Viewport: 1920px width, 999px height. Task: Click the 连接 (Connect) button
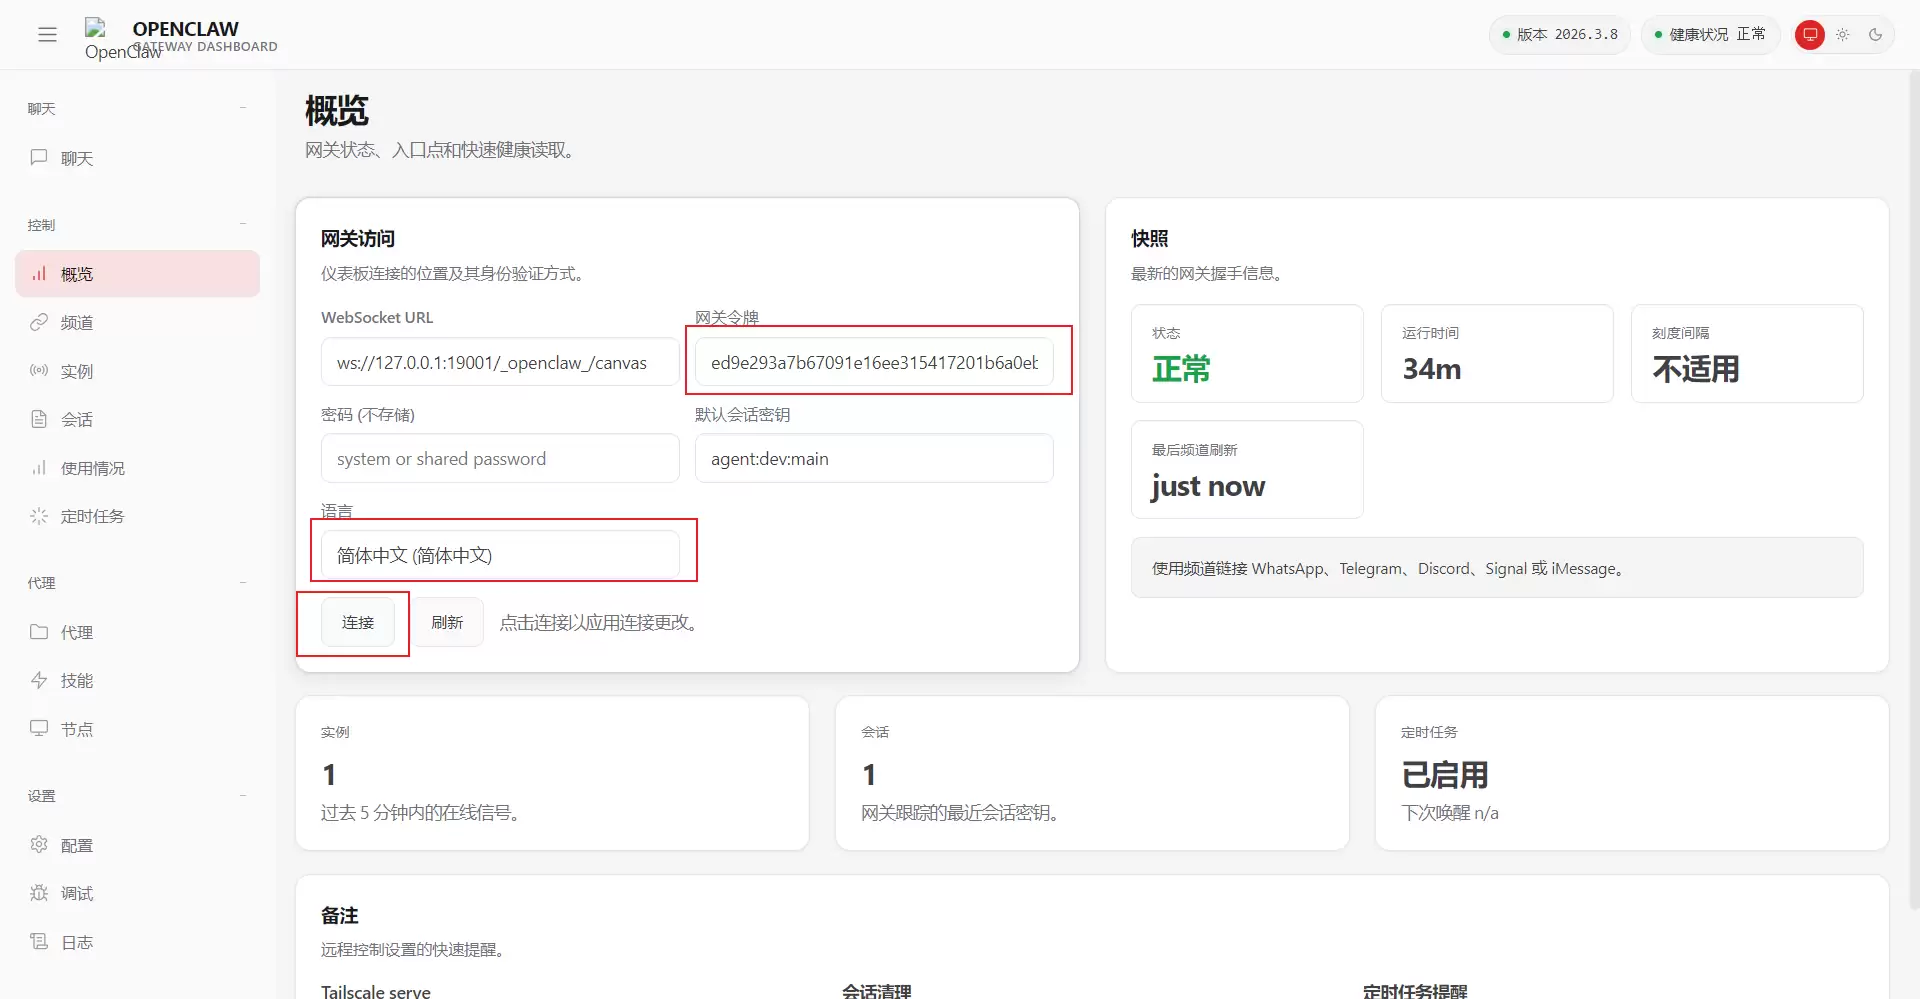coord(357,622)
